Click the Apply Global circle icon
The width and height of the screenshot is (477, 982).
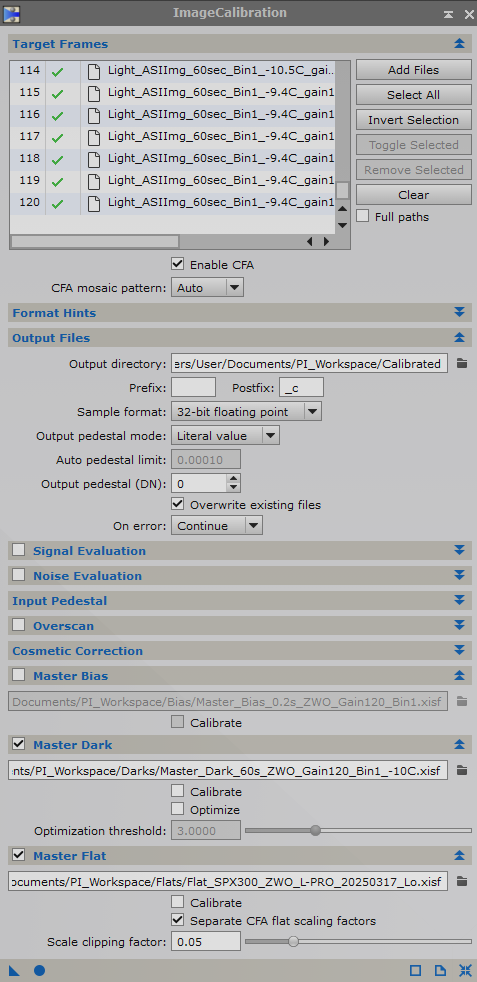click(39, 971)
